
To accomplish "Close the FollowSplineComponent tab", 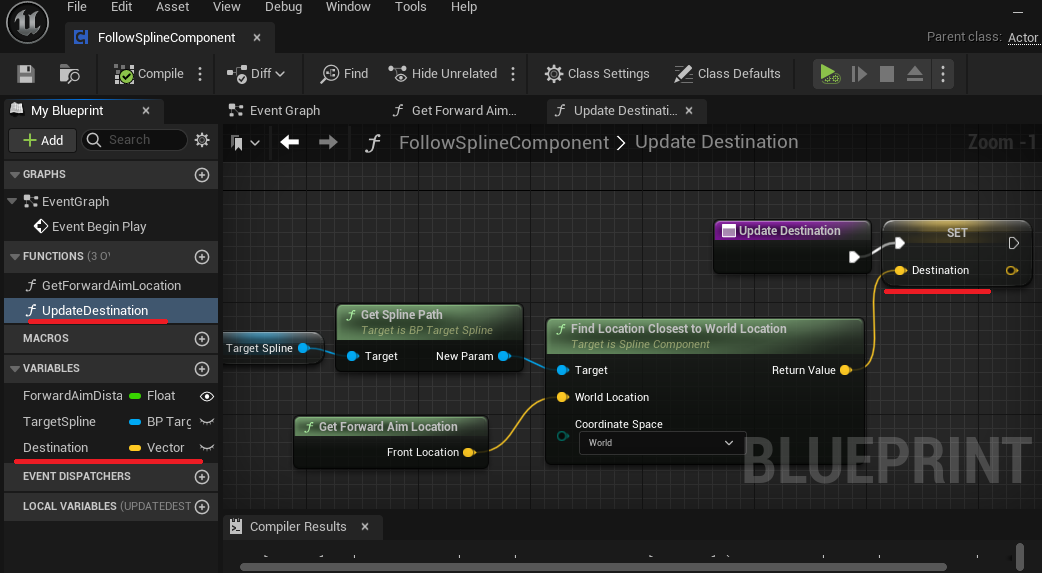I will pyautogui.click(x=257, y=38).
